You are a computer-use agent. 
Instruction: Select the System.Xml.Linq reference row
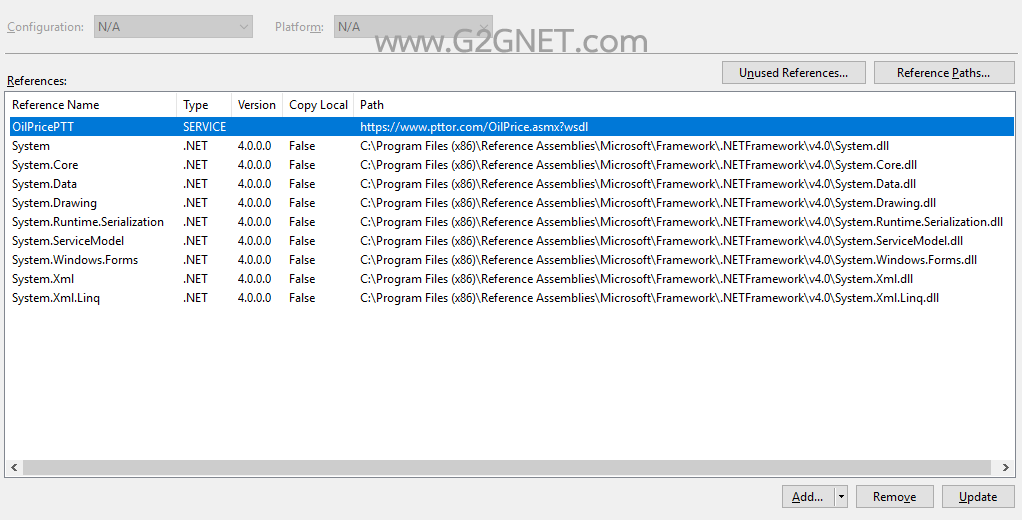tap(512, 298)
